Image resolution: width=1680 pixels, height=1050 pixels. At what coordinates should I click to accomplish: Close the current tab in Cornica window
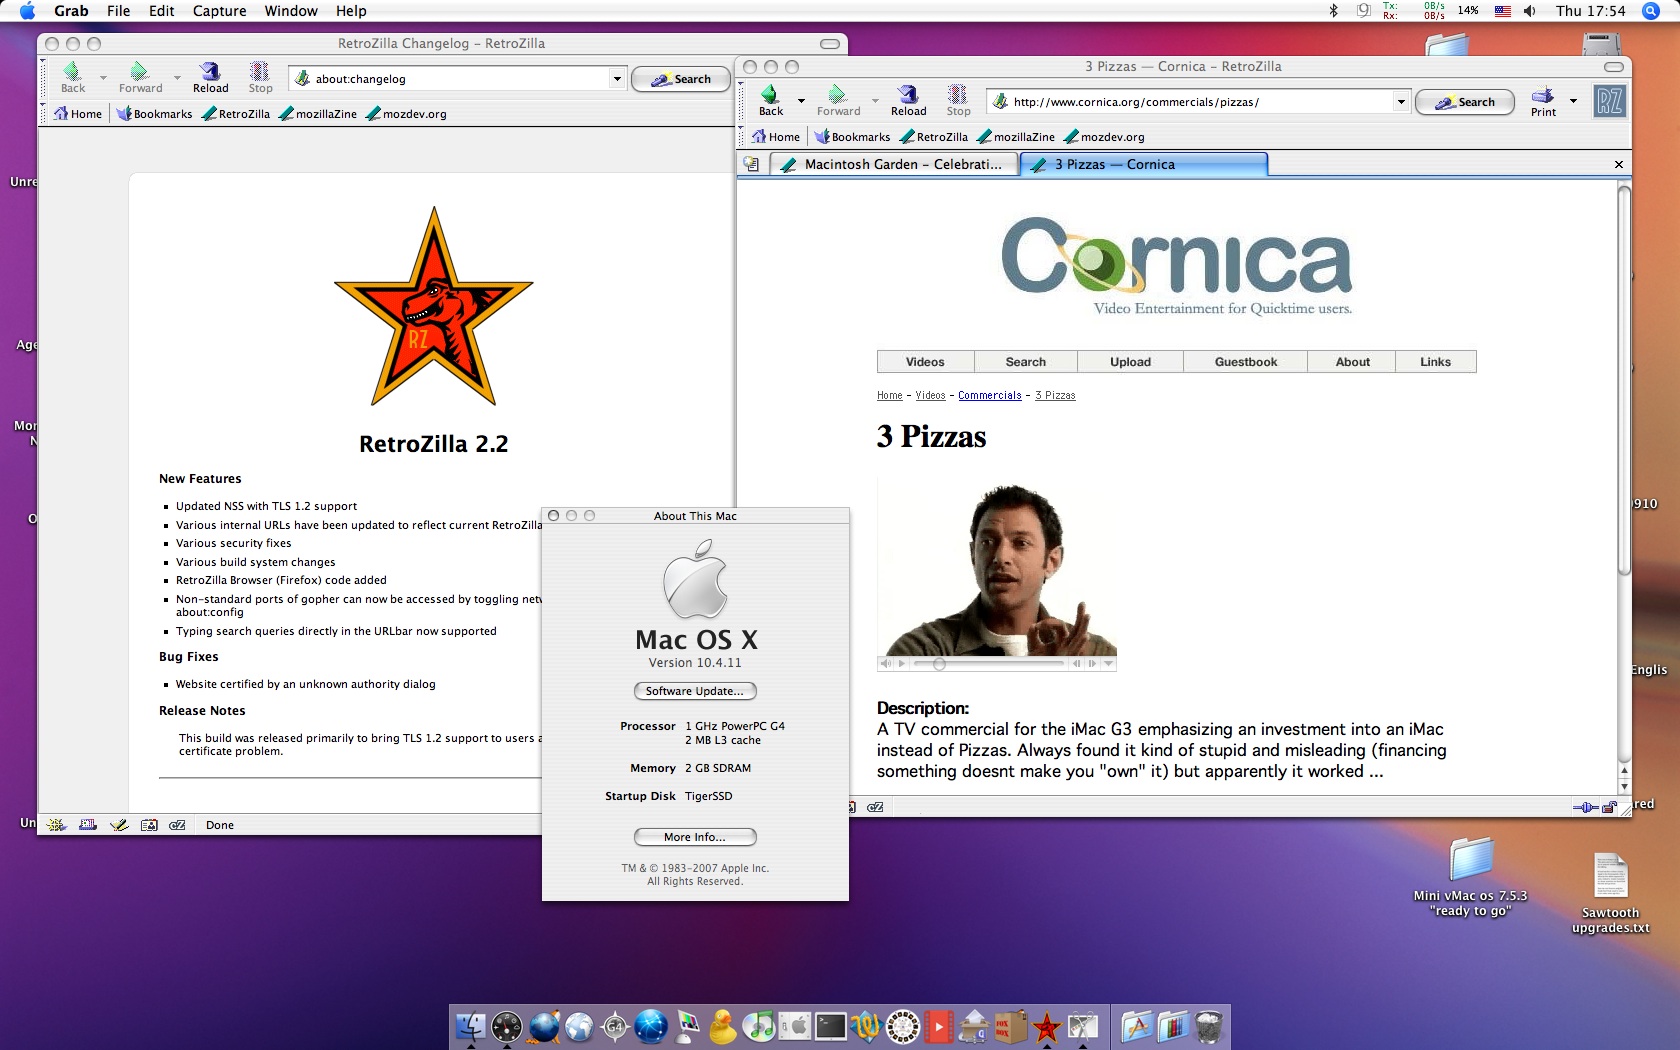[1619, 164]
